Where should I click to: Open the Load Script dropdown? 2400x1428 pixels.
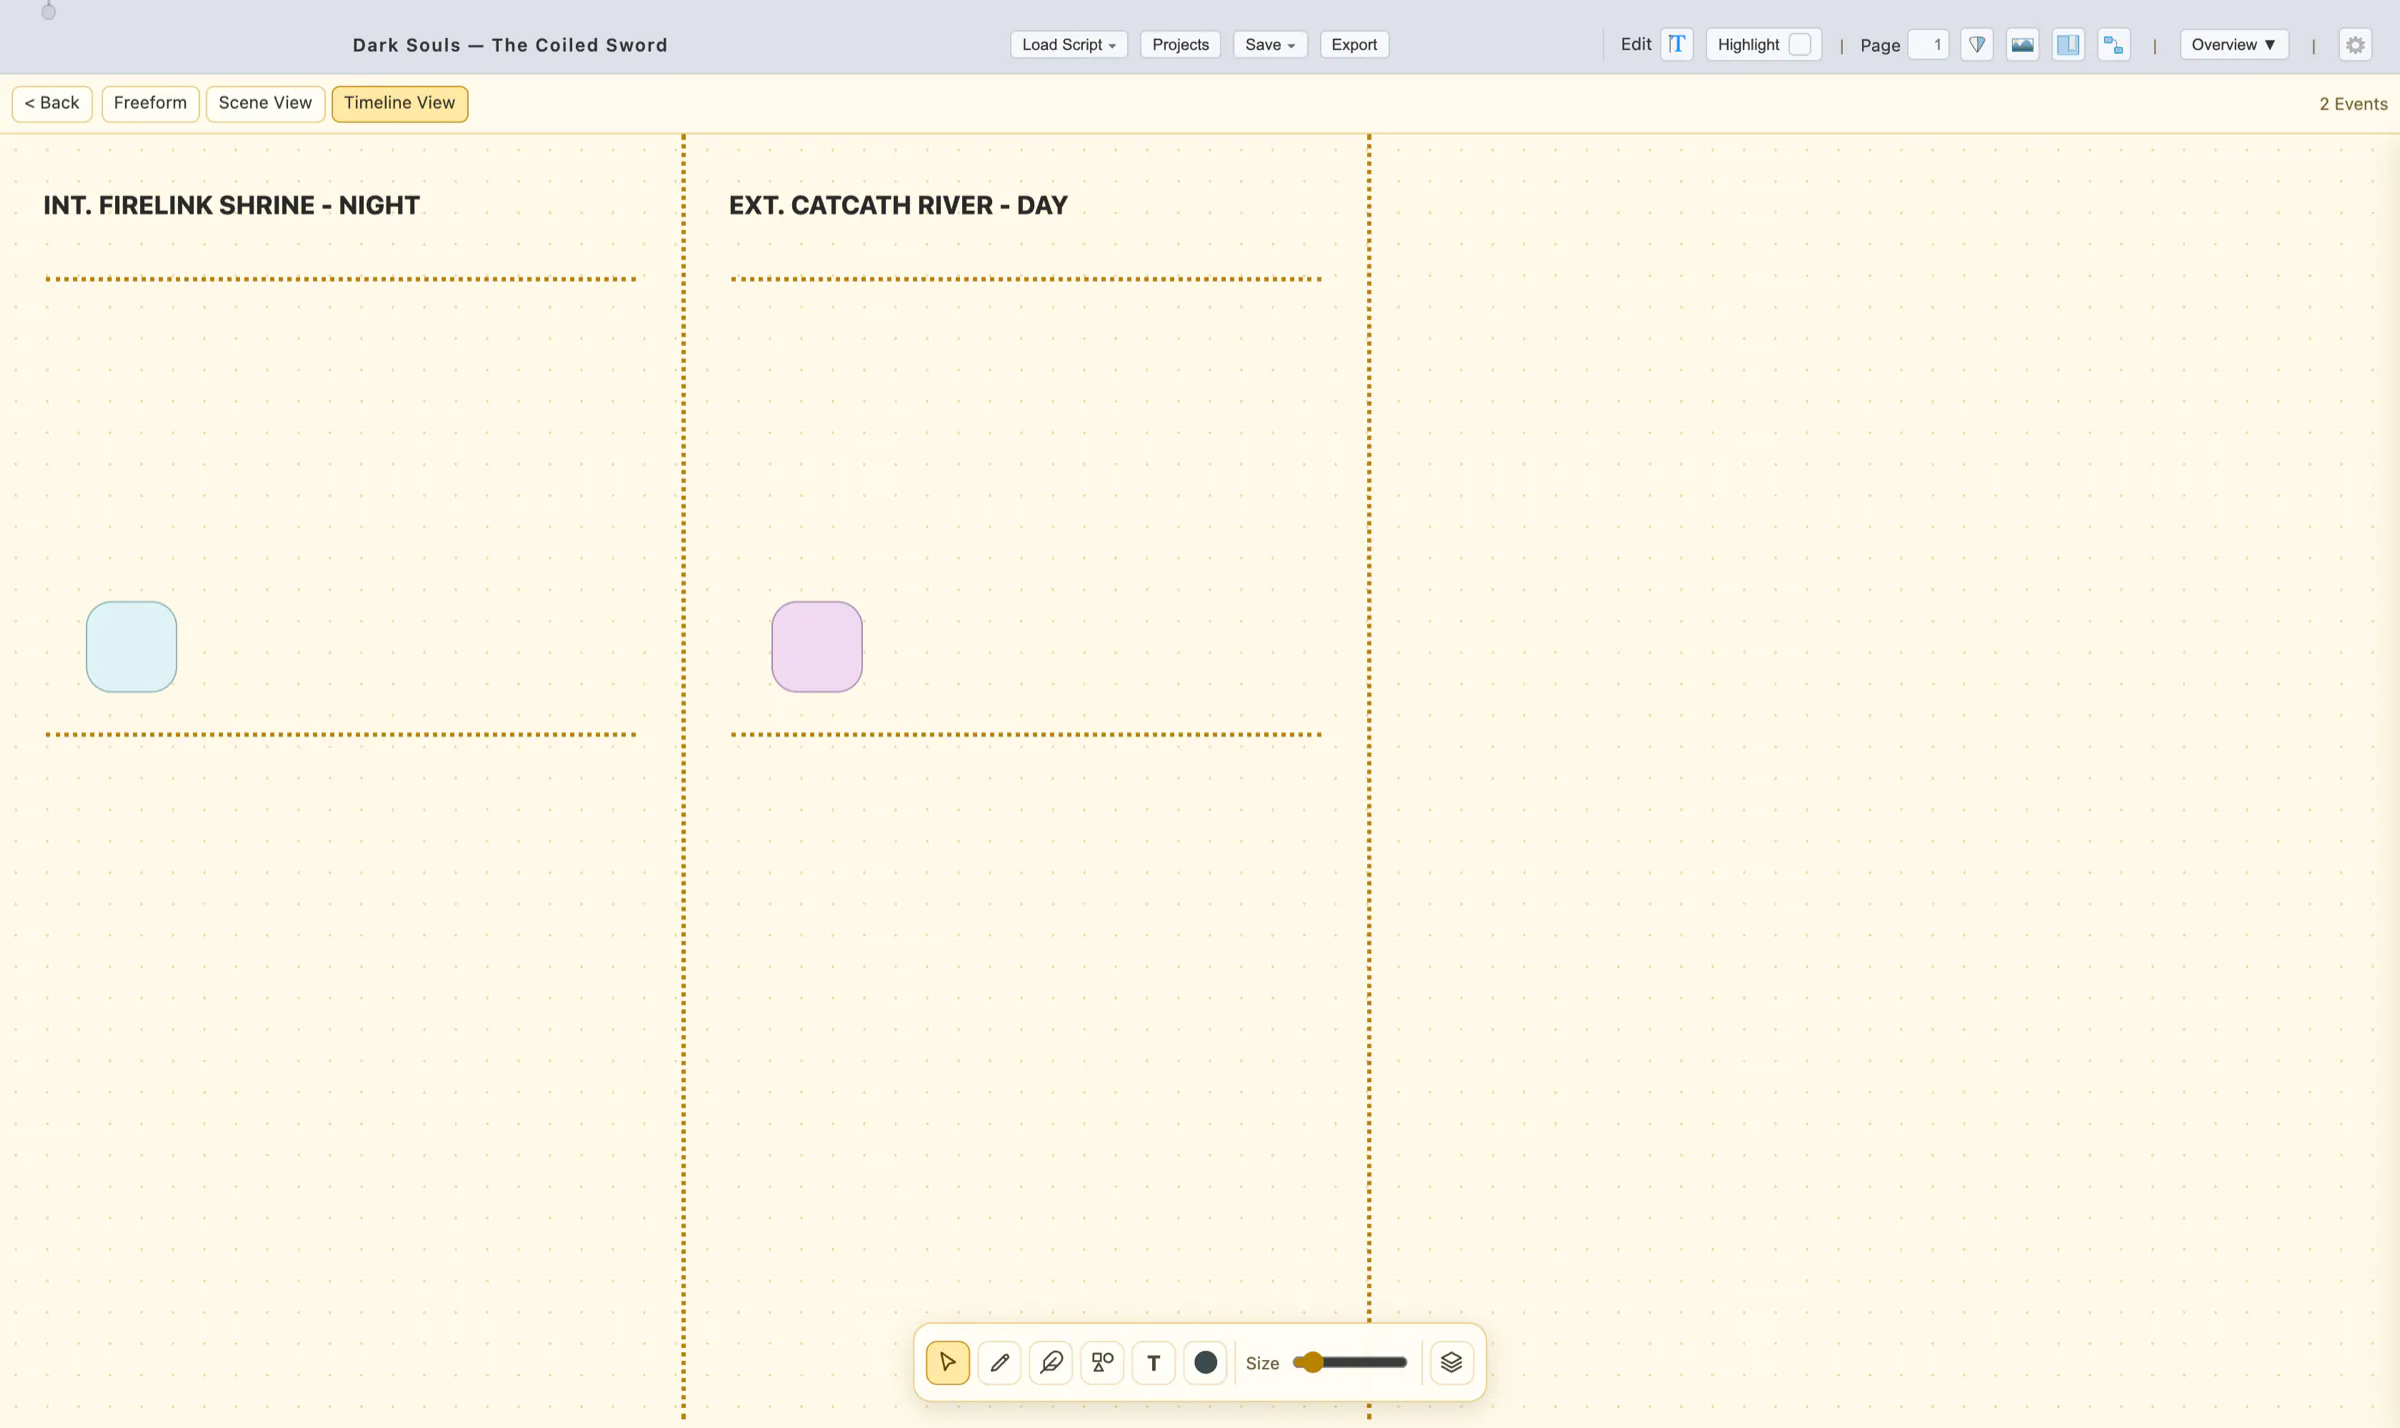(1069, 44)
